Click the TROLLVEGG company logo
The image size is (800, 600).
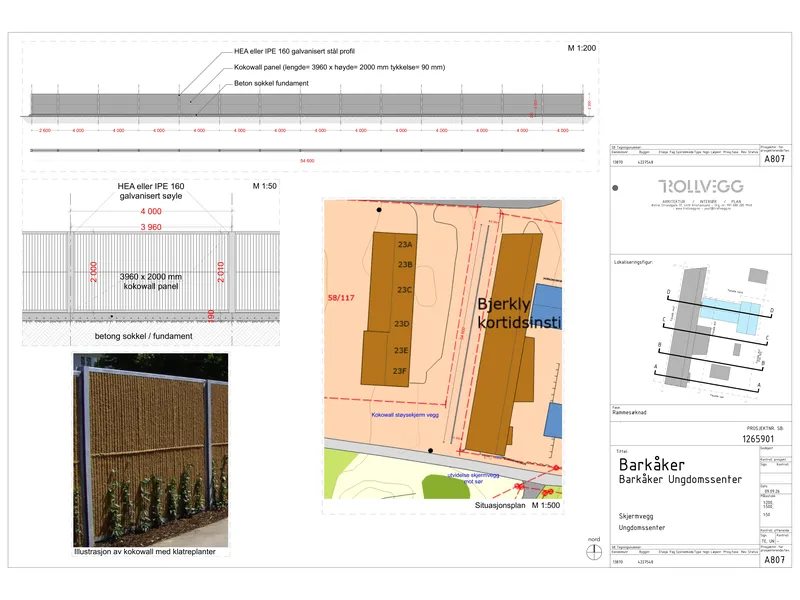(x=701, y=186)
